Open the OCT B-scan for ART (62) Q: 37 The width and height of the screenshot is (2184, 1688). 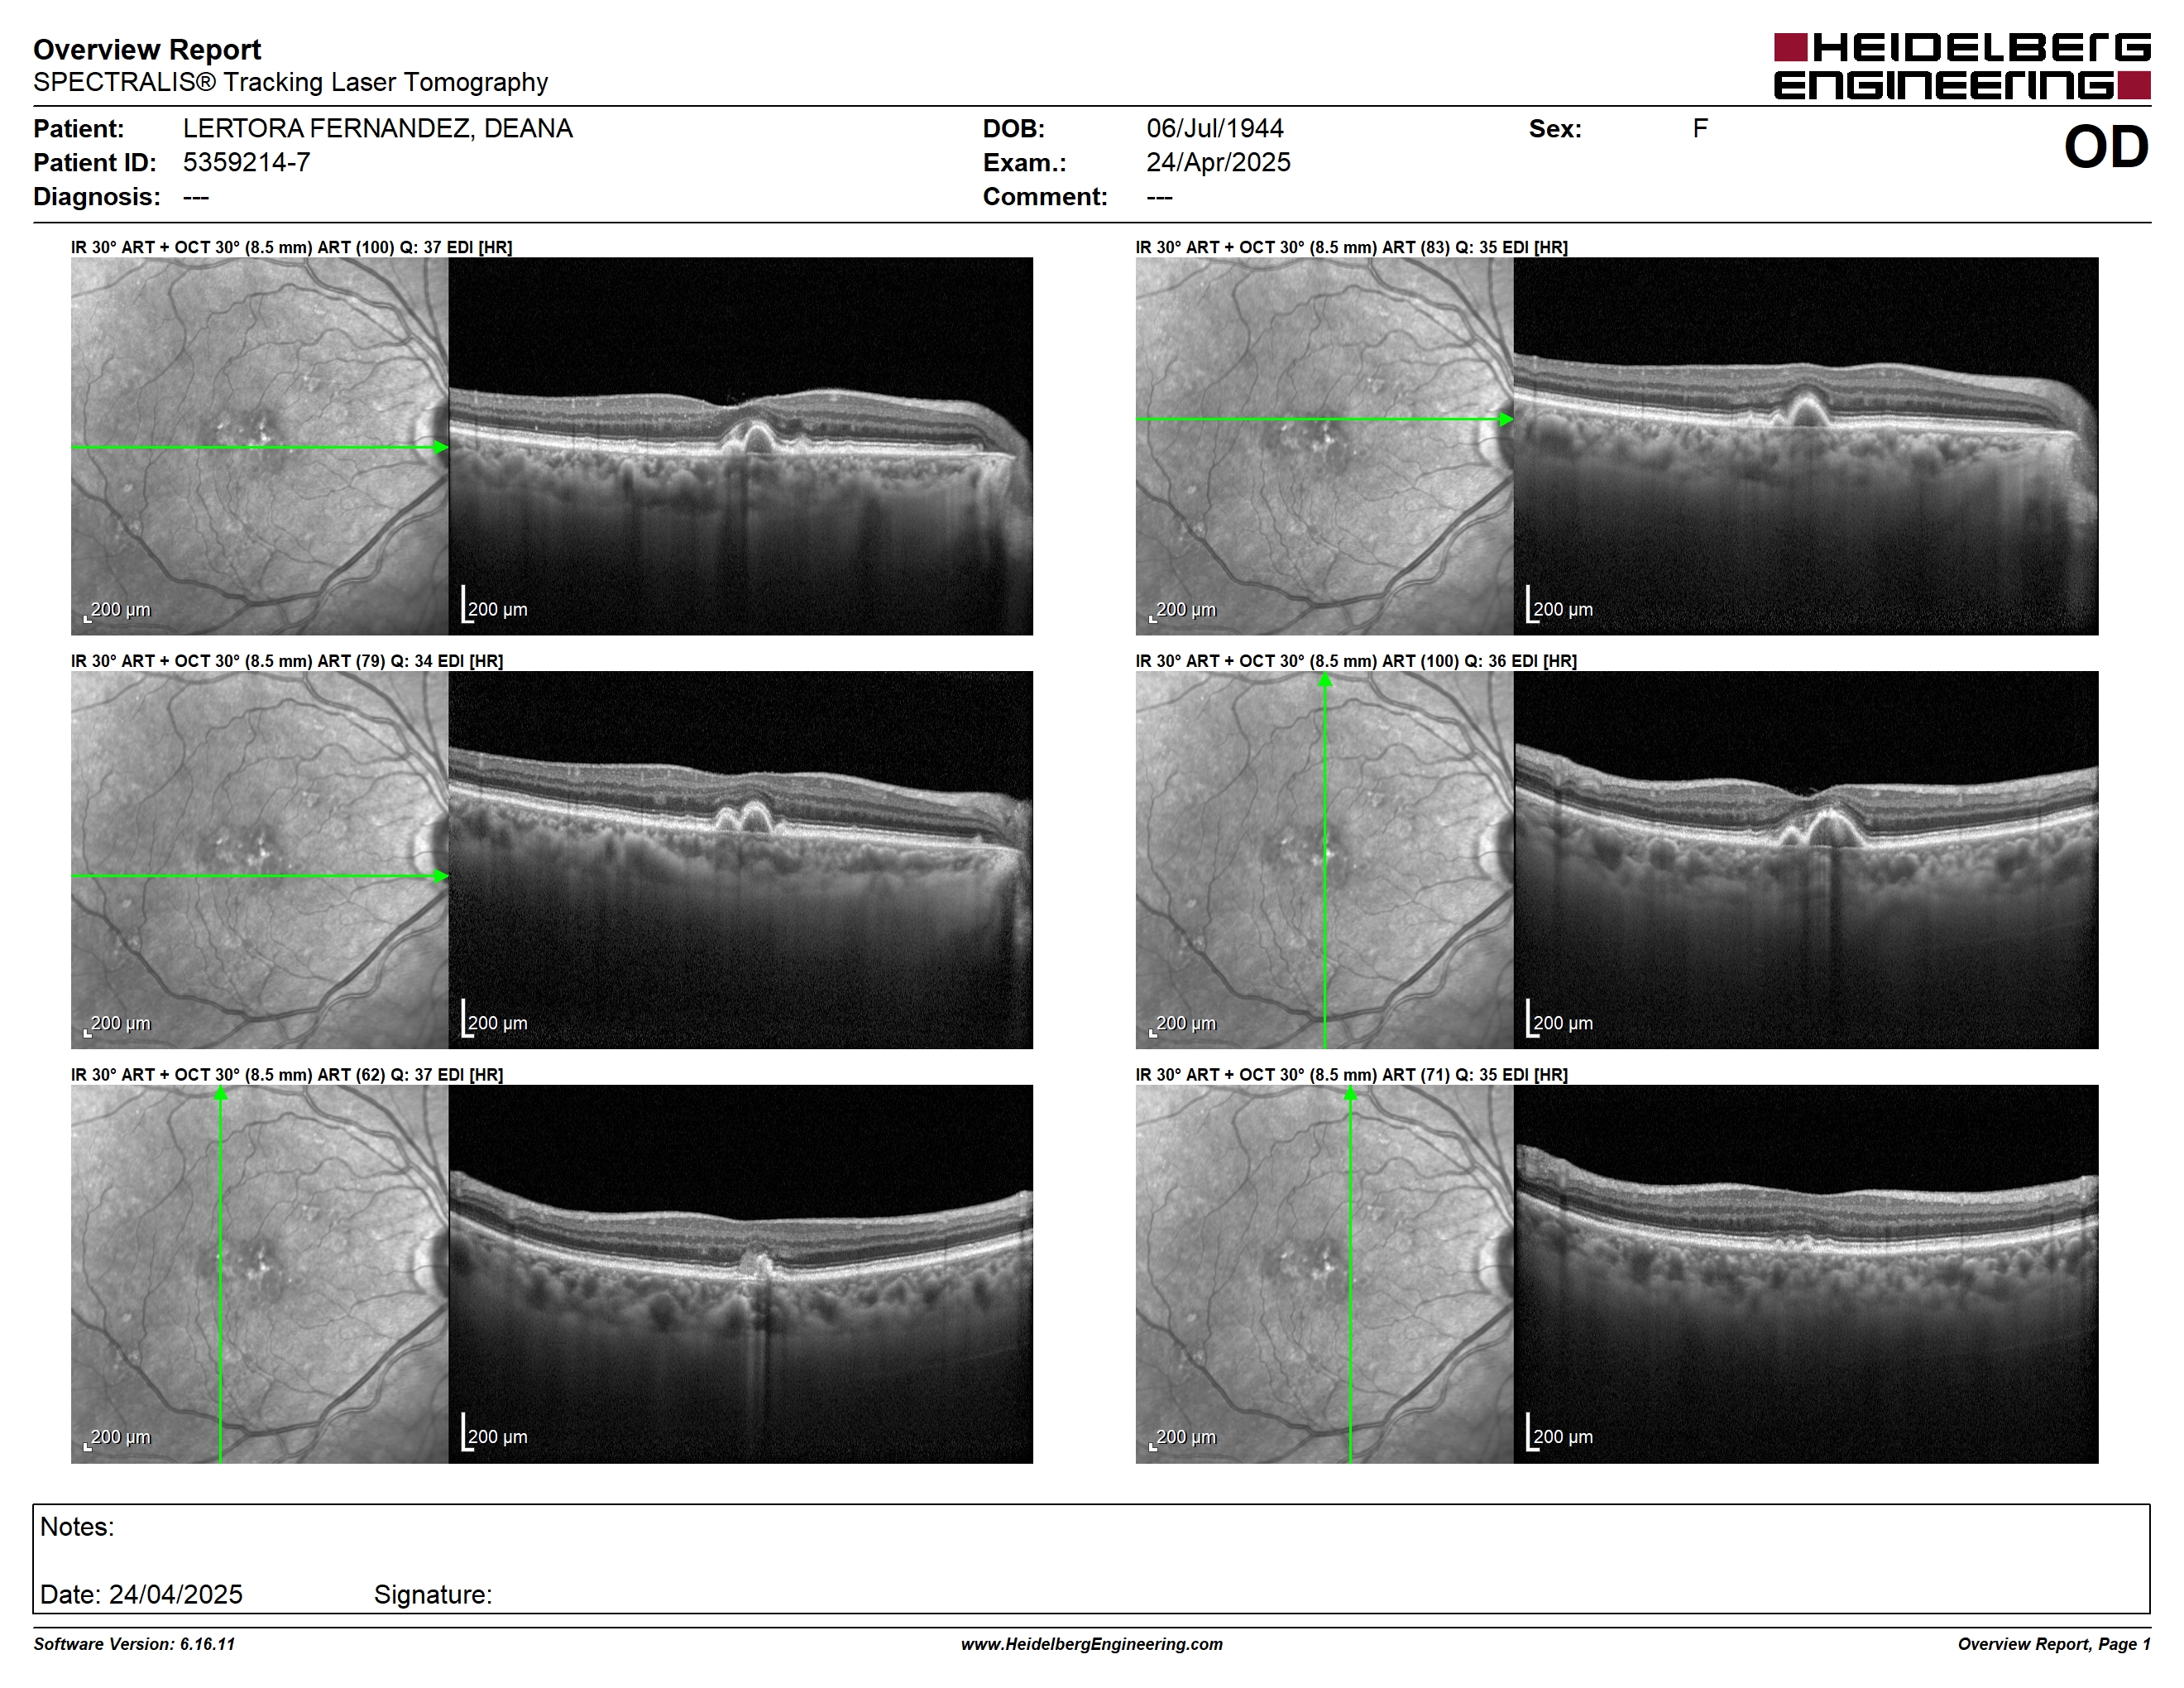pos(740,1274)
